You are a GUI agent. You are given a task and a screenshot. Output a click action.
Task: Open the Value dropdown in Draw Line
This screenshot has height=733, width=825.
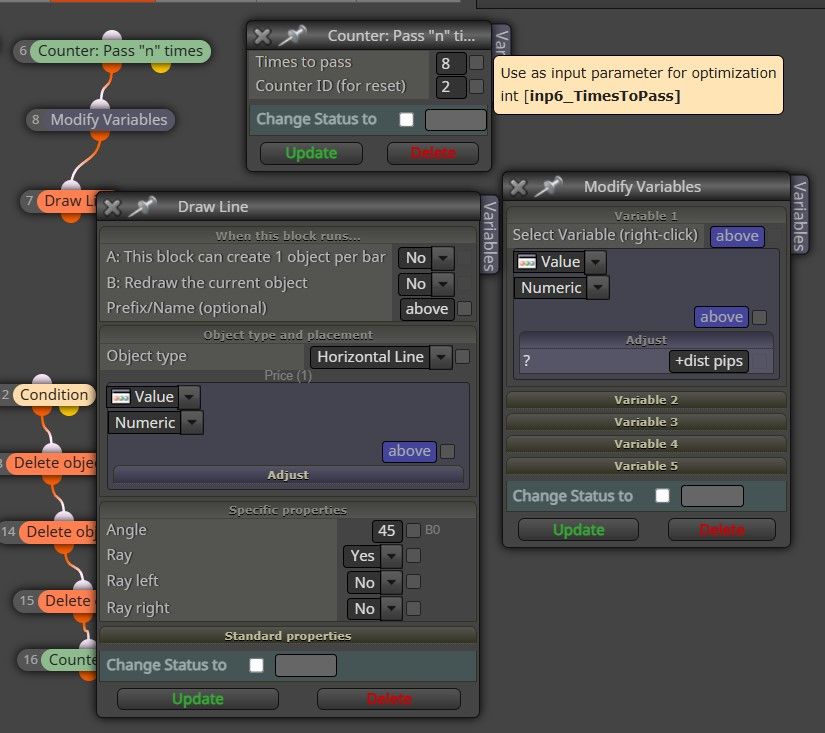[x=154, y=397]
